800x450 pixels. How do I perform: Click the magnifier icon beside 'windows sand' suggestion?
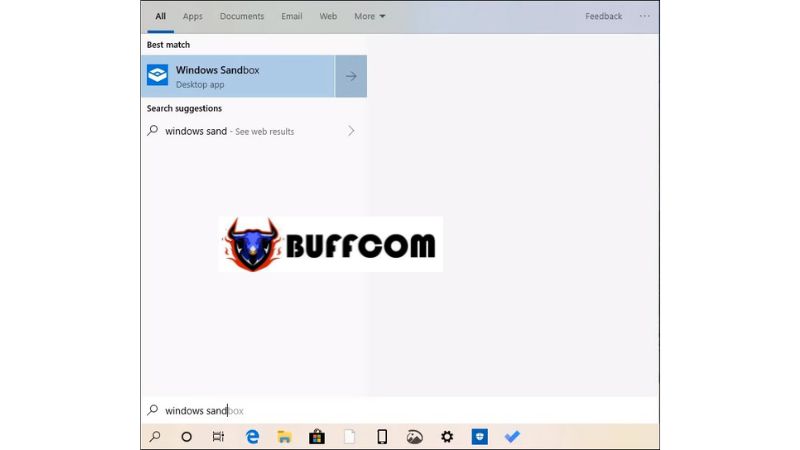[153, 131]
